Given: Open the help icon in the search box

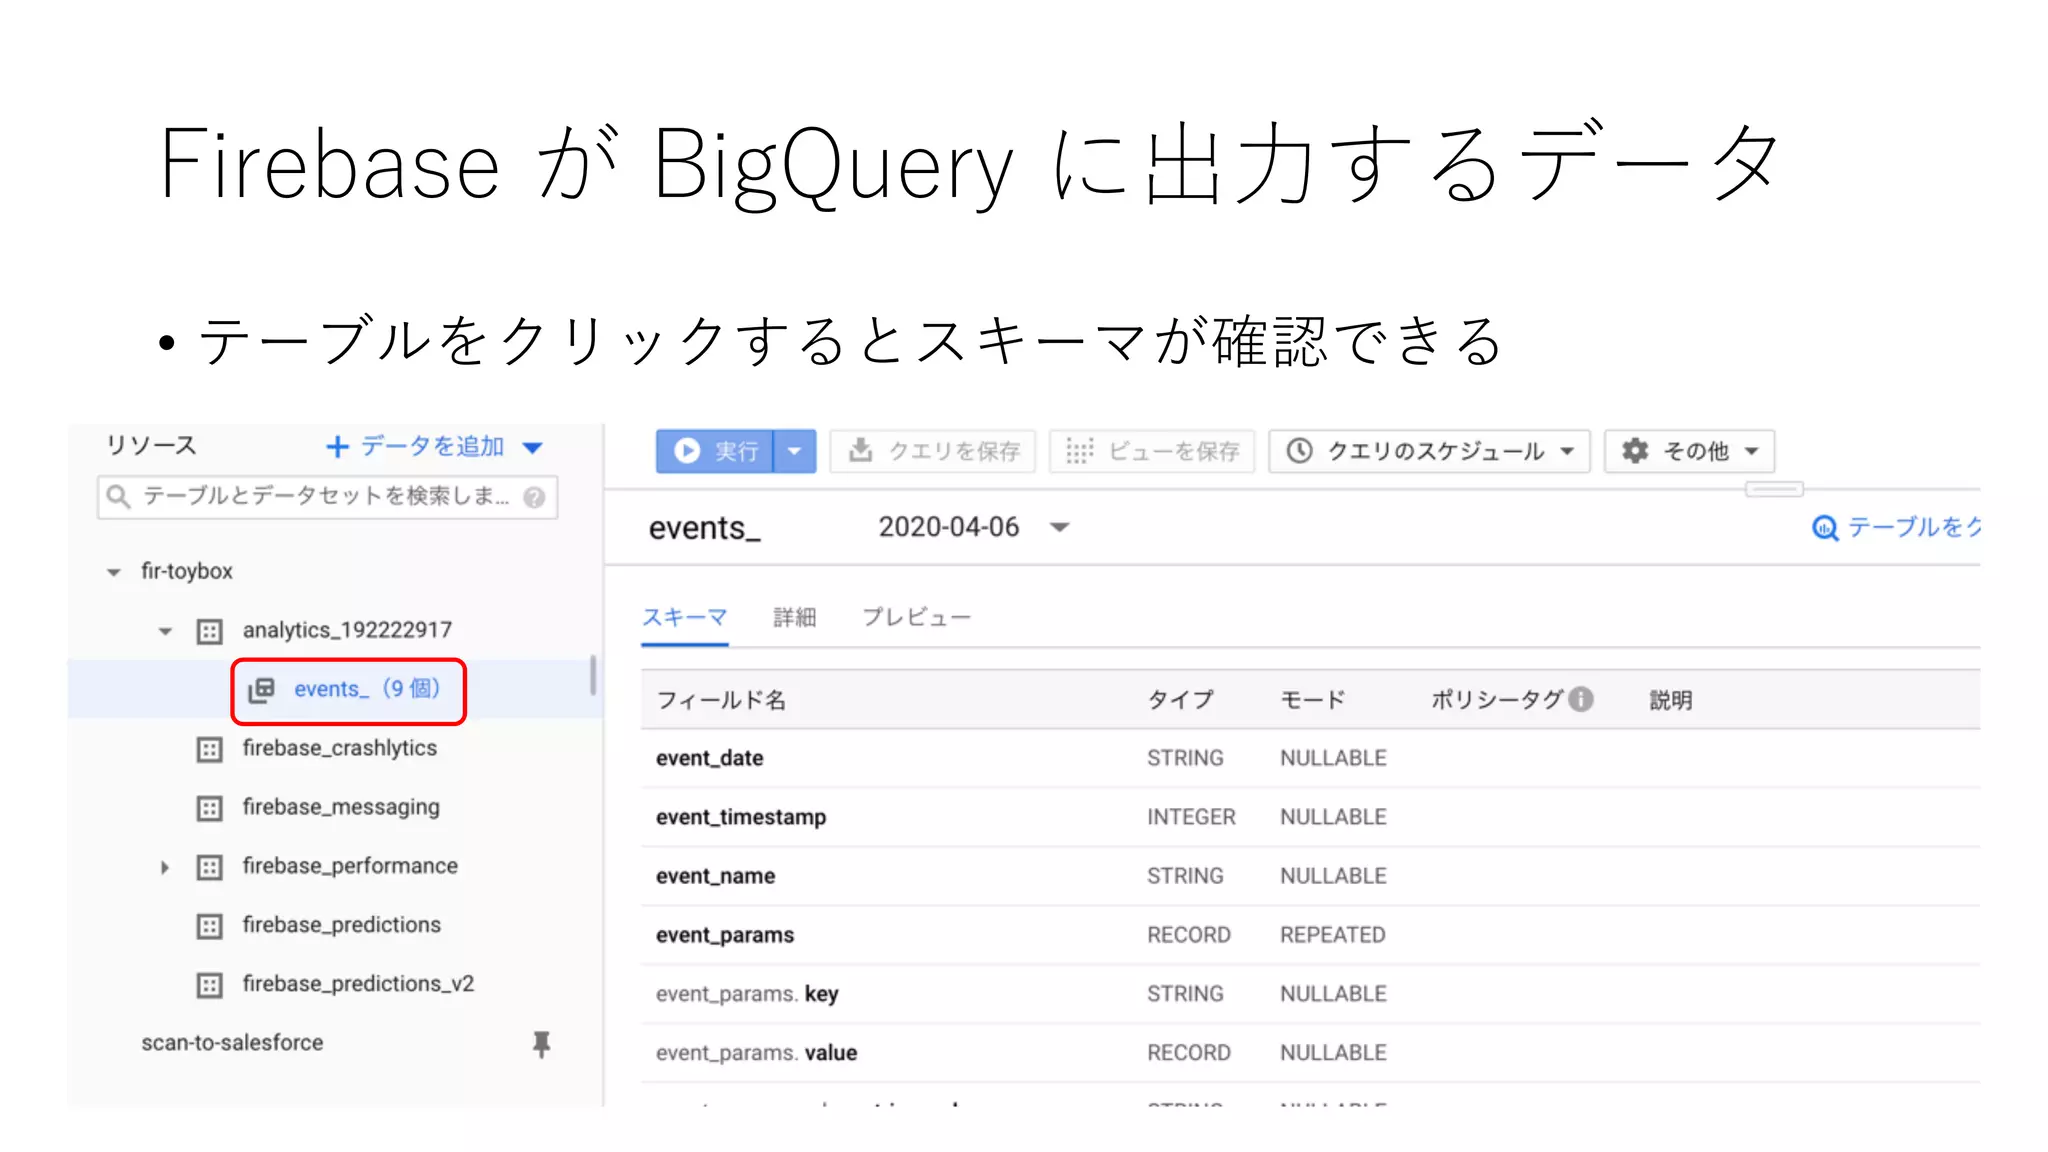Looking at the screenshot, I should pyautogui.click(x=535, y=497).
